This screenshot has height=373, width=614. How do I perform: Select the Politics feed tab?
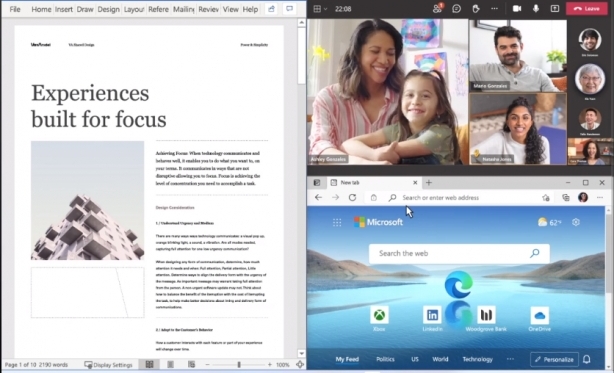coord(385,359)
